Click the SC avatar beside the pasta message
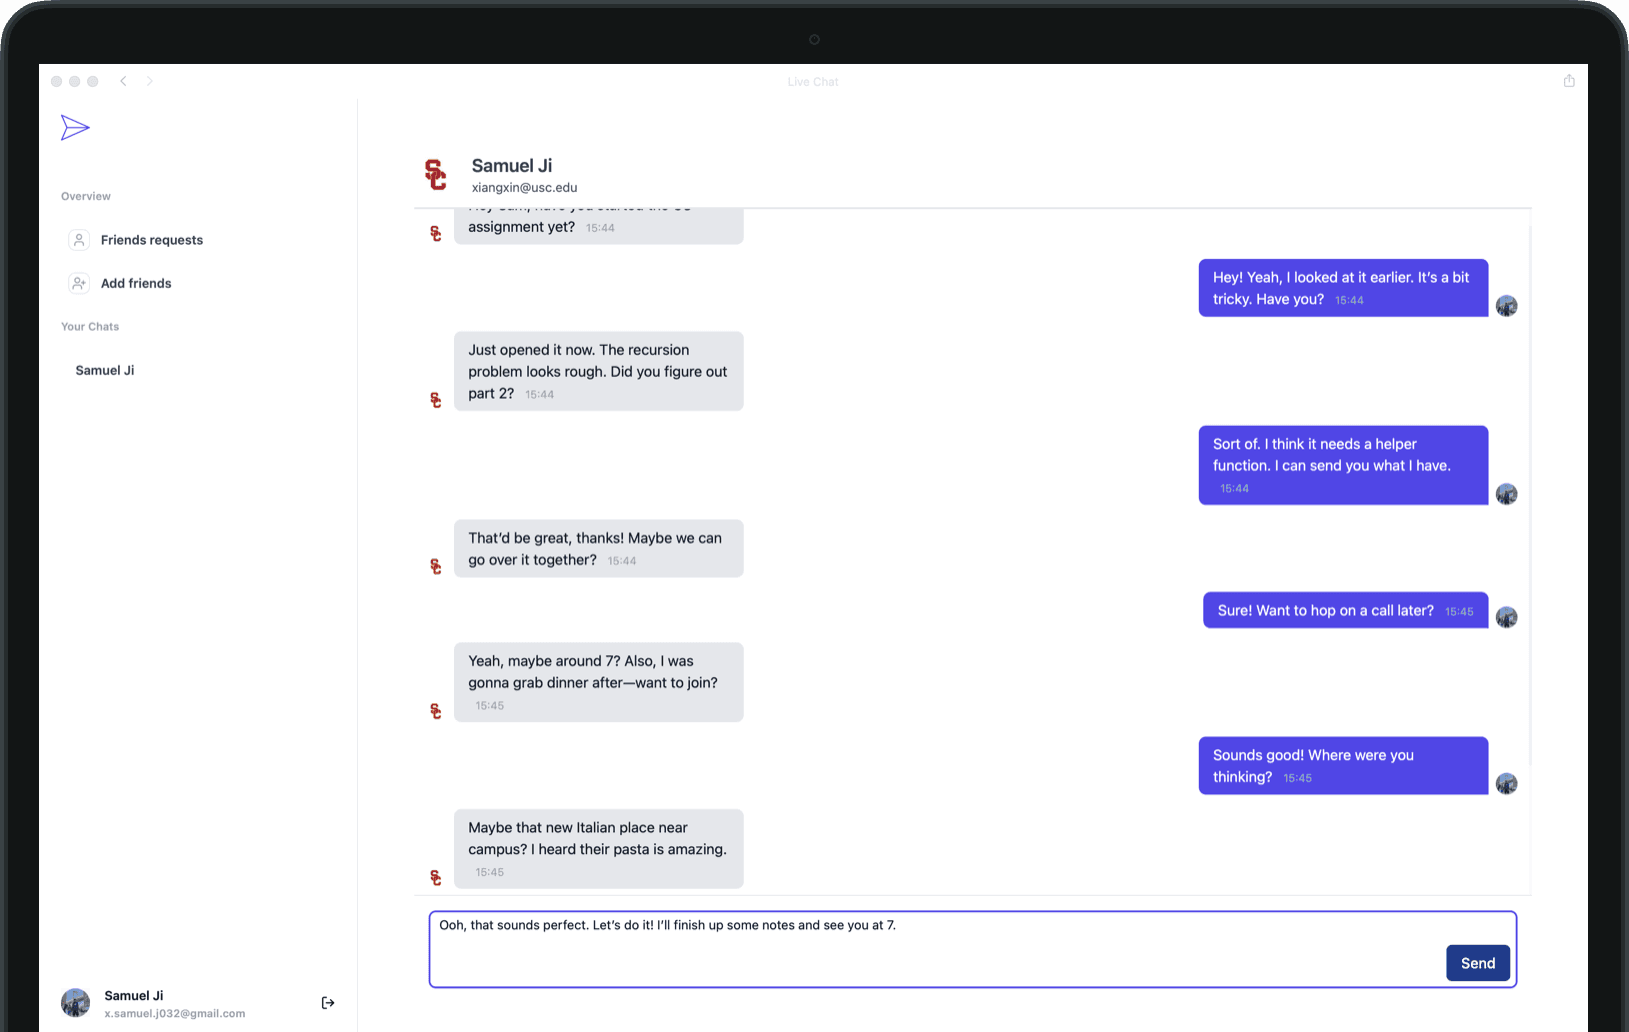The width and height of the screenshot is (1629, 1032). [x=436, y=876]
